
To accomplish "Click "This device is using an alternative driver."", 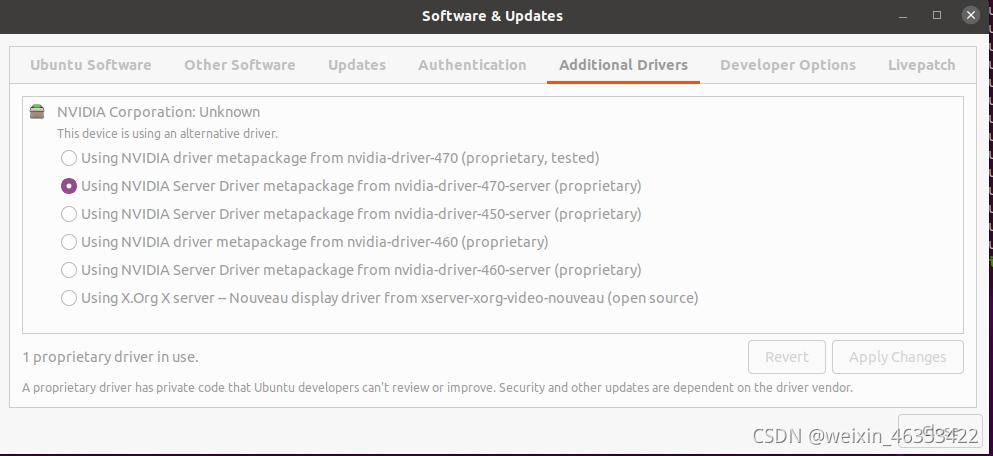I will pos(167,134).
